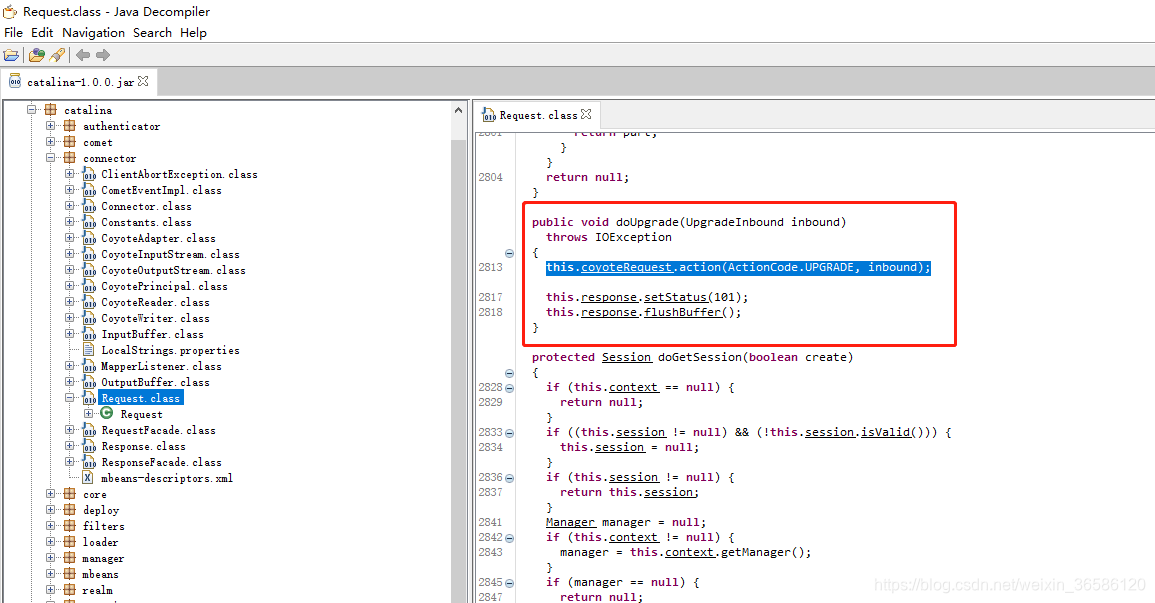
Task: Select RequestFacade.class in the tree
Action: [158, 430]
